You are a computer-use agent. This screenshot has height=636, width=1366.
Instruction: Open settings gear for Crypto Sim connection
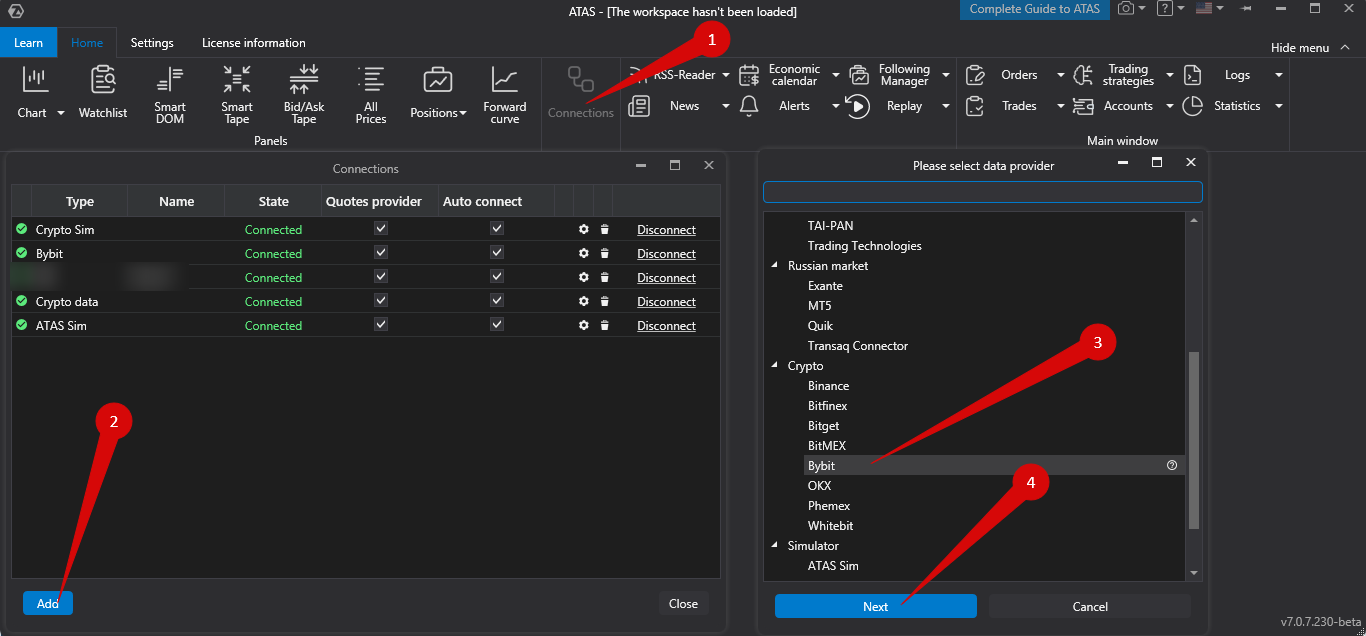[x=584, y=229]
